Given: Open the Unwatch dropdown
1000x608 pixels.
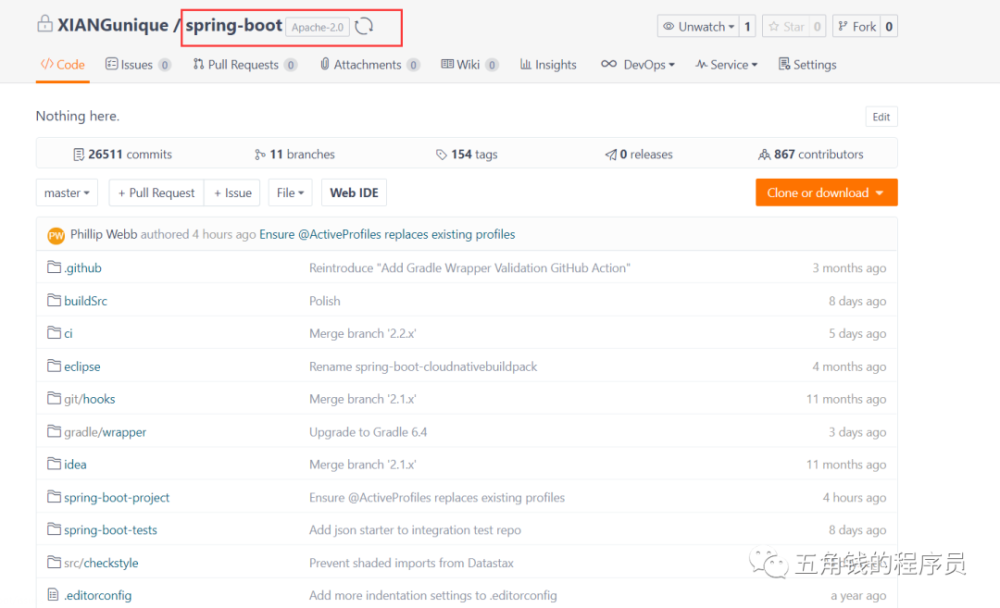Looking at the screenshot, I should point(698,26).
